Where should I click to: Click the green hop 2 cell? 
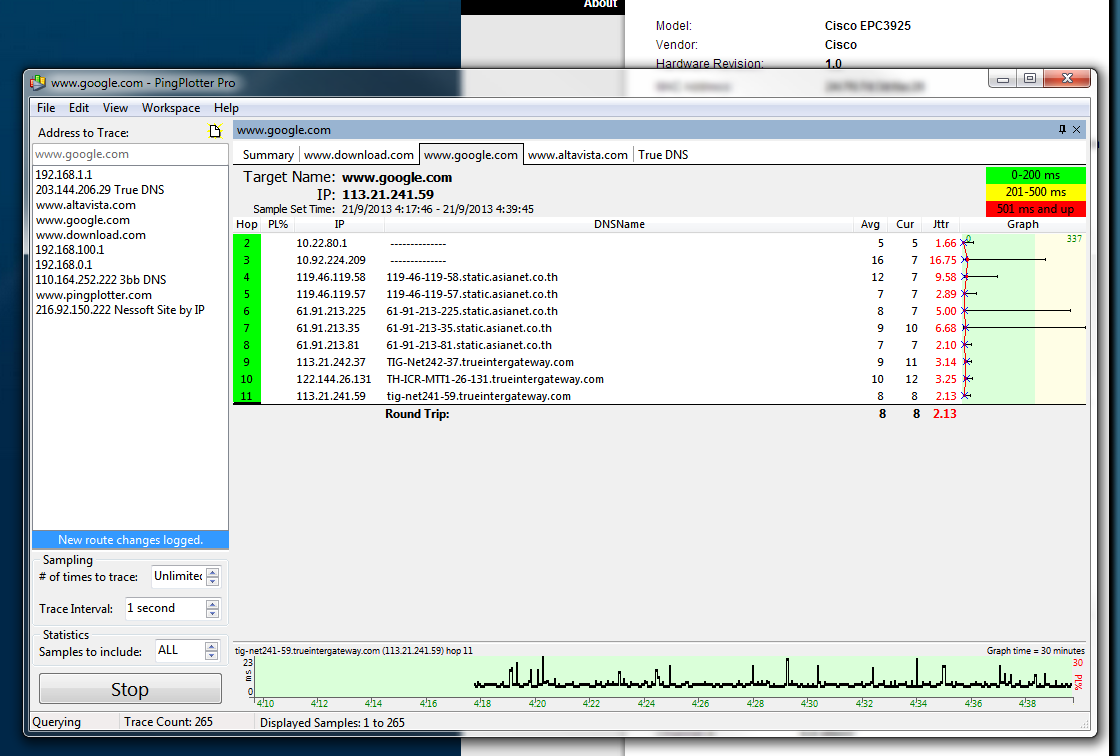[246, 243]
